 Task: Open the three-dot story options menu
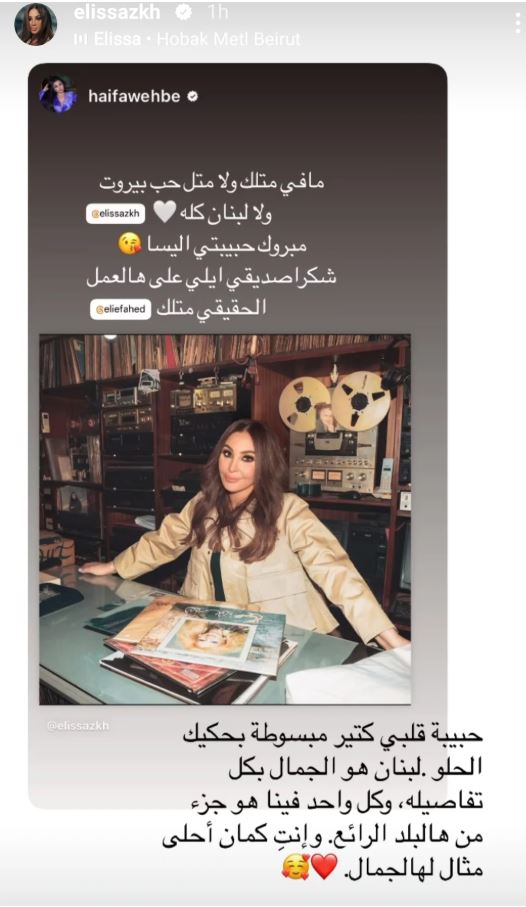[x=518, y=23]
